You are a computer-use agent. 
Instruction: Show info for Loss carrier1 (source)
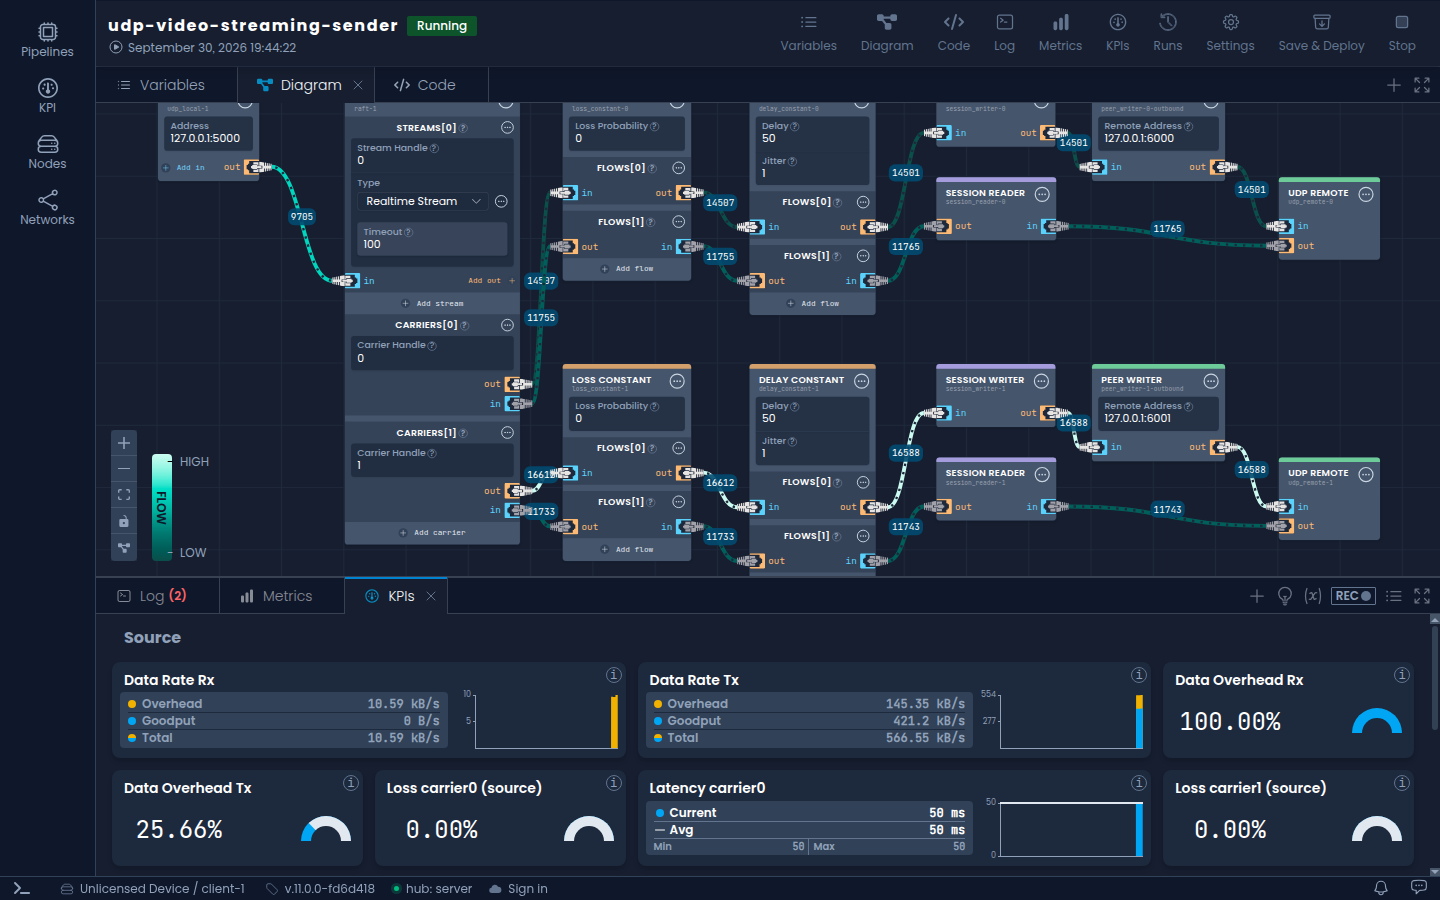point(1402,783)
